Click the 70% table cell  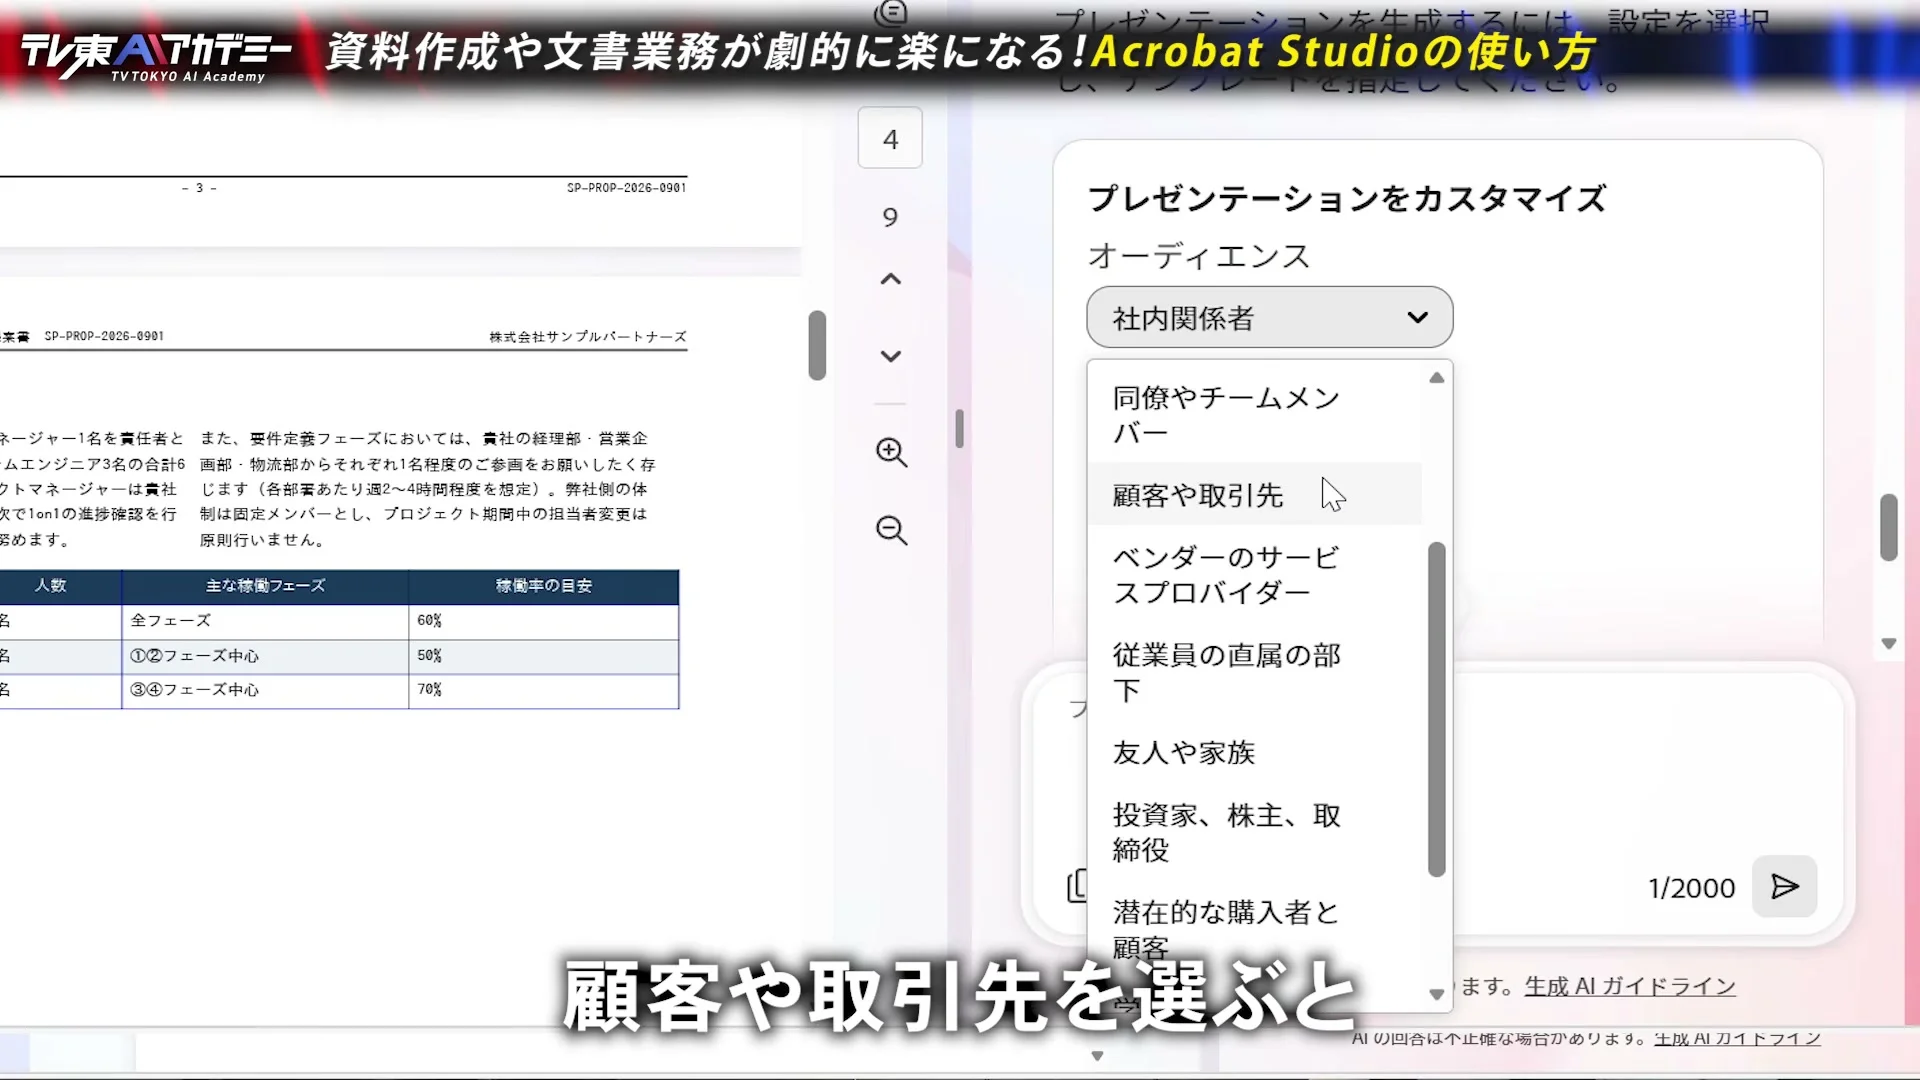[x=544, y=690]
